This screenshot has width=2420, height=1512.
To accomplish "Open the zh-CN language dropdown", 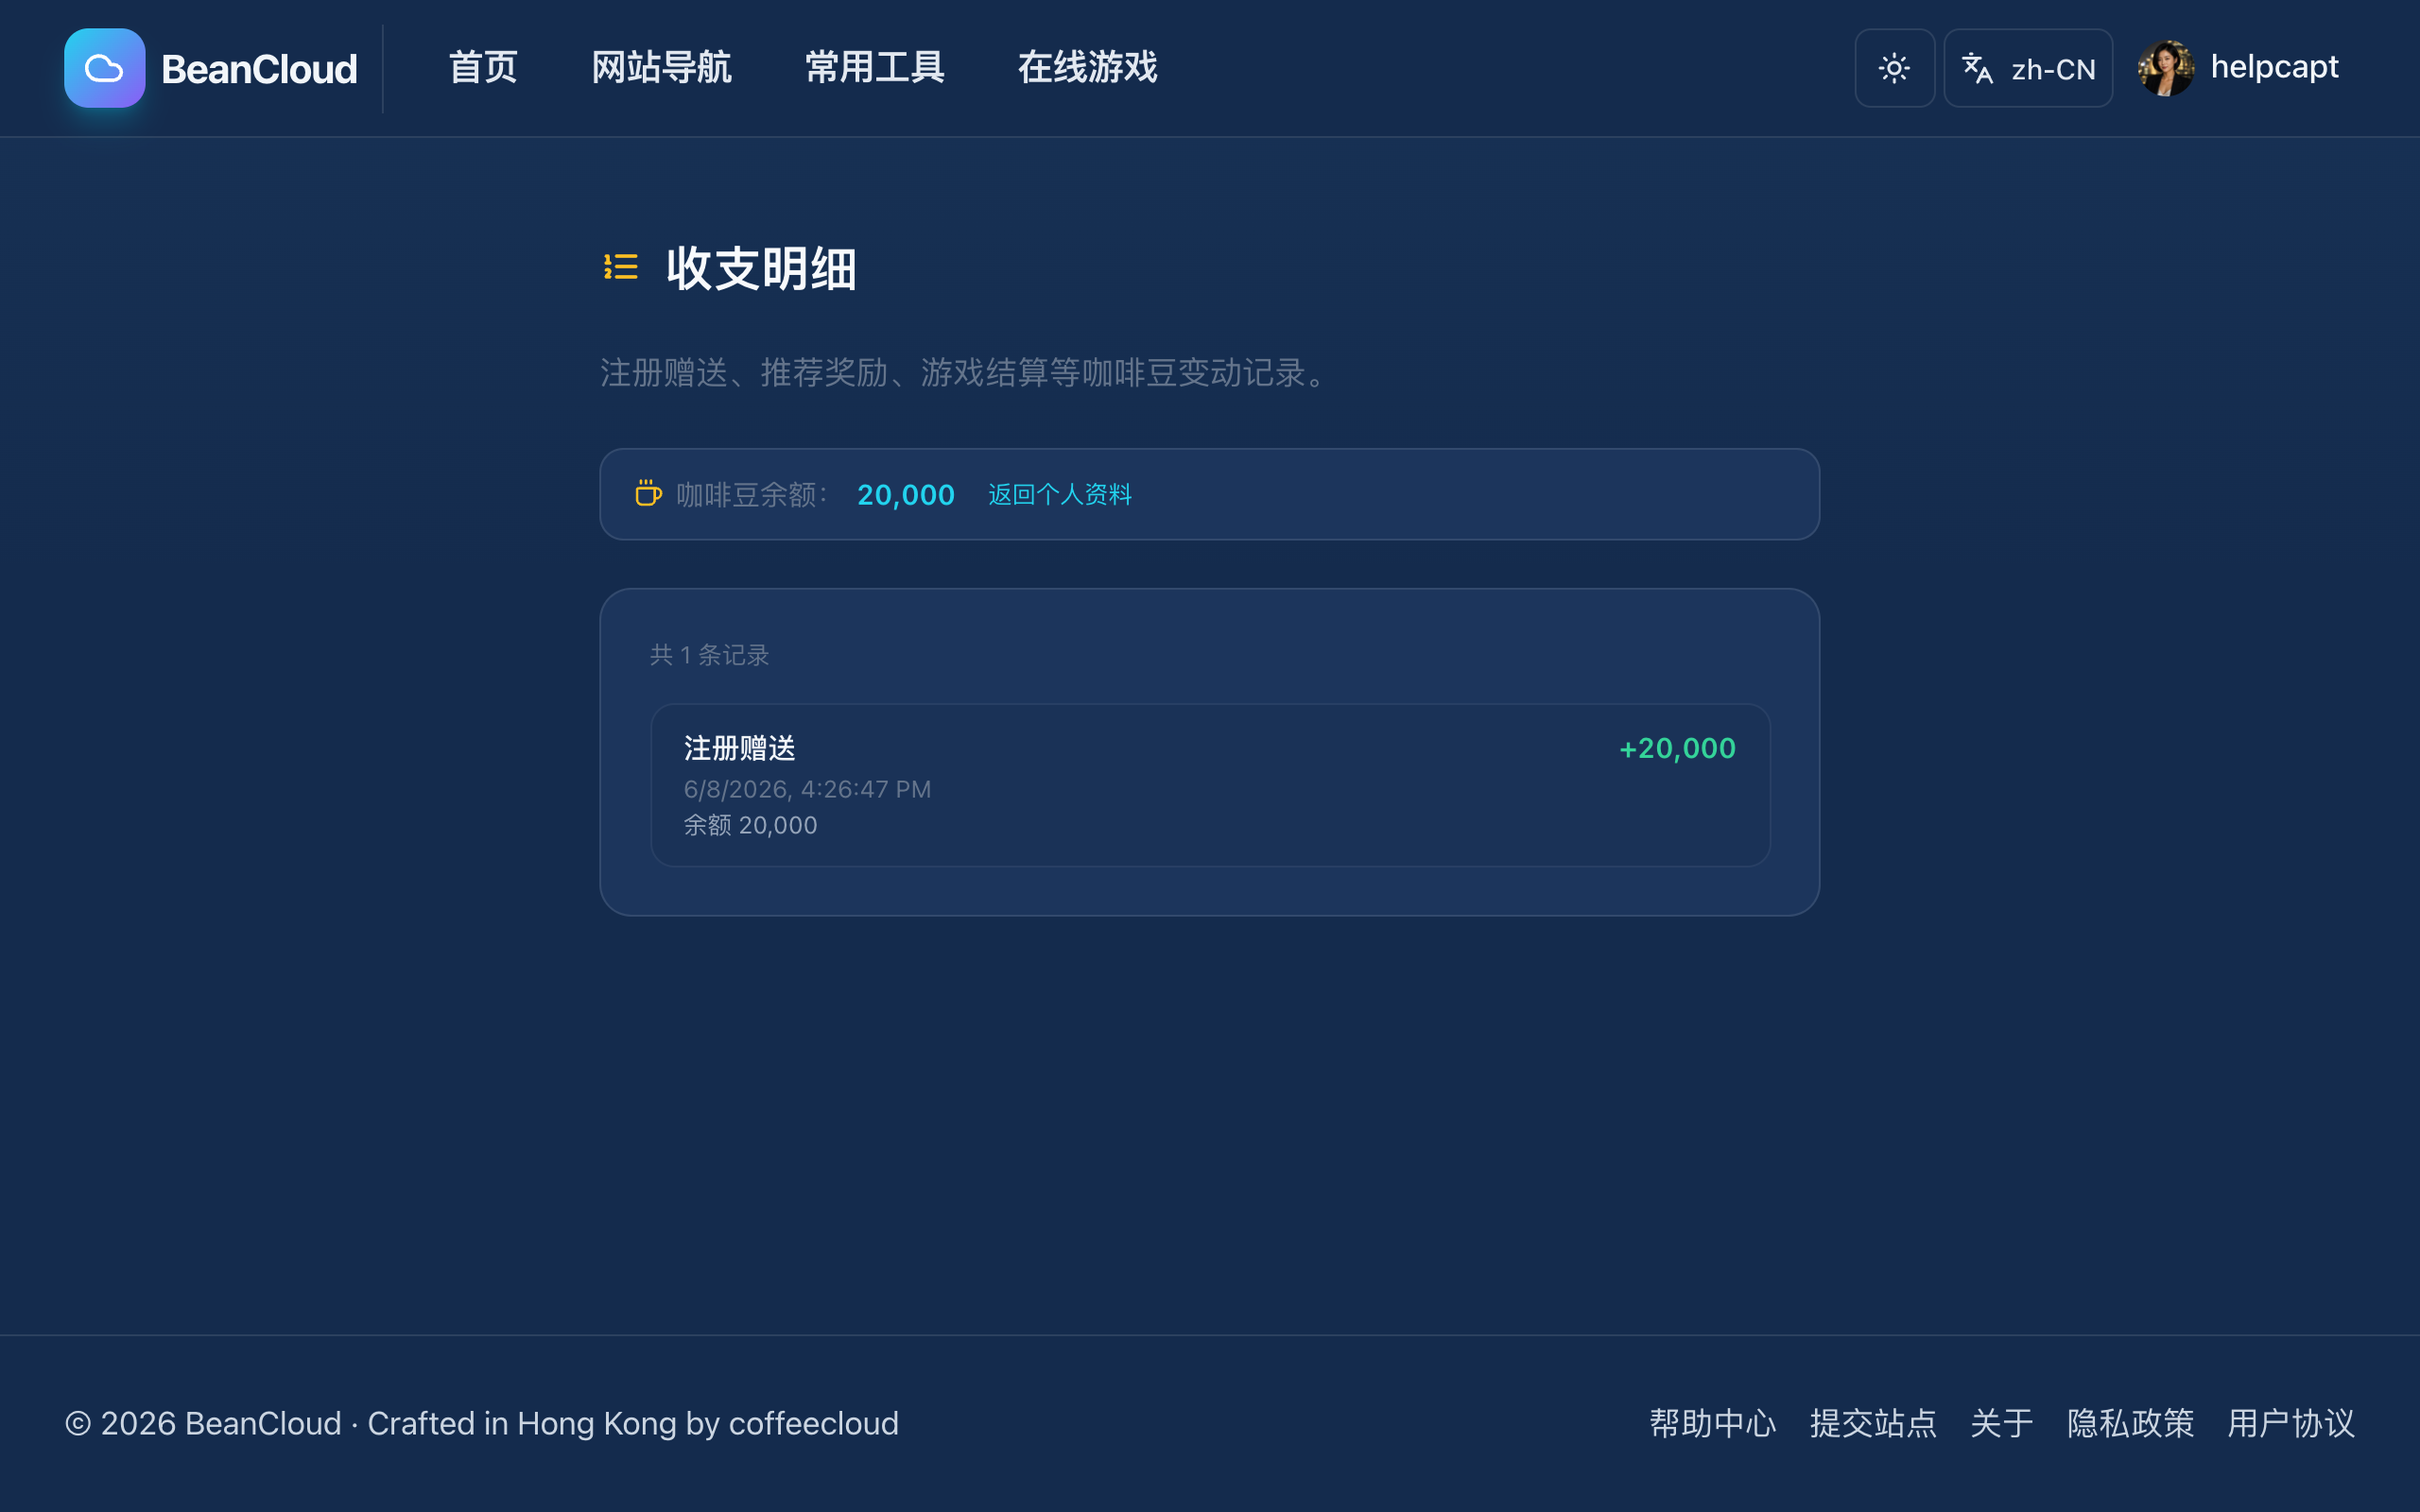I will tap(2028, 68).
